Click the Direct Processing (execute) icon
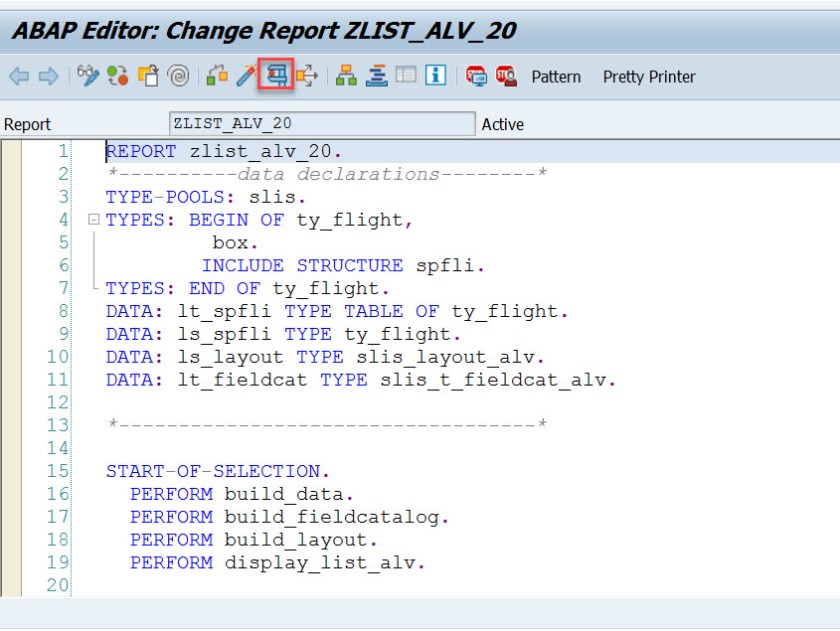This screenshot has height=631, width=840. click(x=276, y=75)
